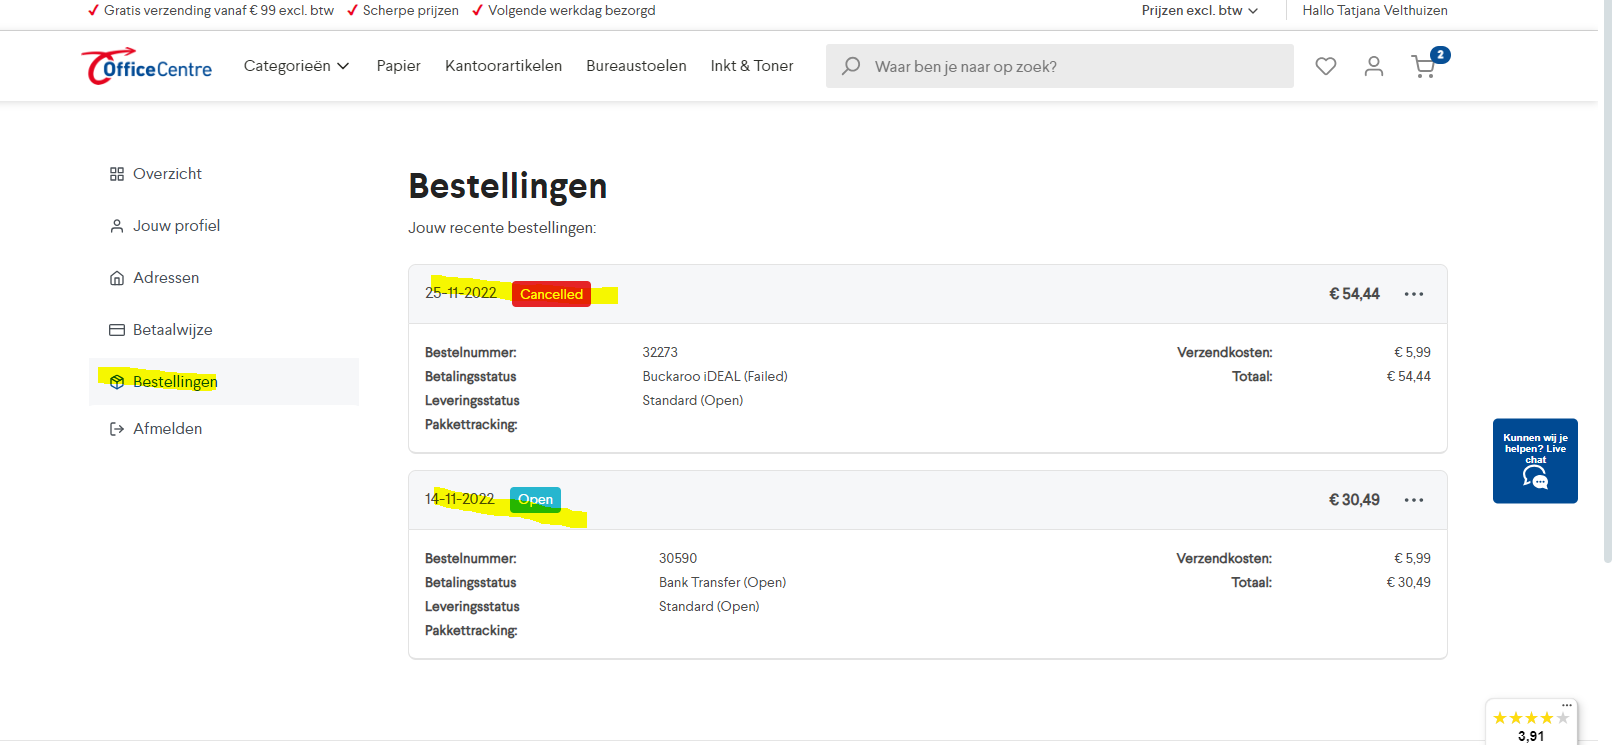Click the Adressen house icon
This screenshot has width=1618, height=745.
coord(117,278)
